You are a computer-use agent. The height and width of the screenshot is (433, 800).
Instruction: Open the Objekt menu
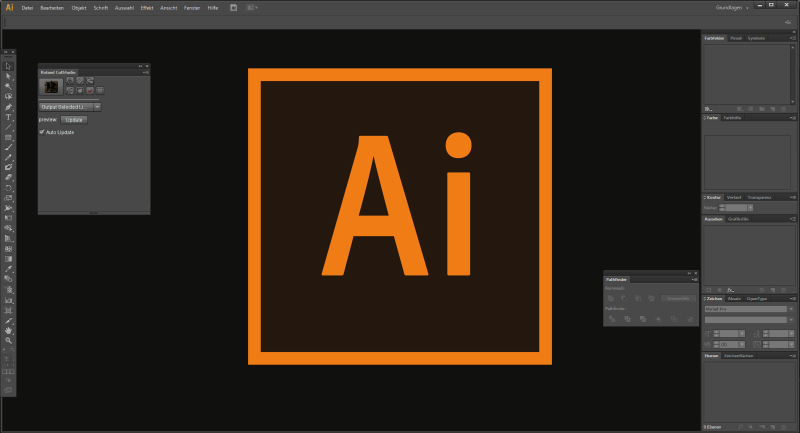[x=79, y=8]
